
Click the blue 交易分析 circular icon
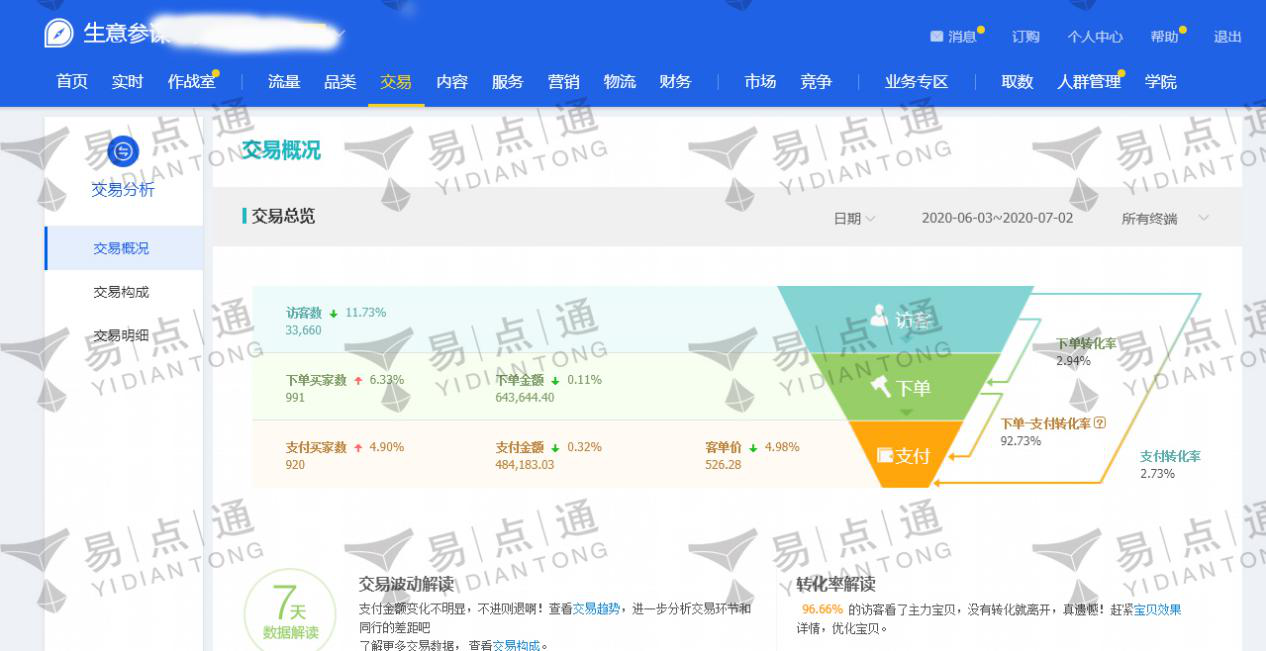coord(123,151)
